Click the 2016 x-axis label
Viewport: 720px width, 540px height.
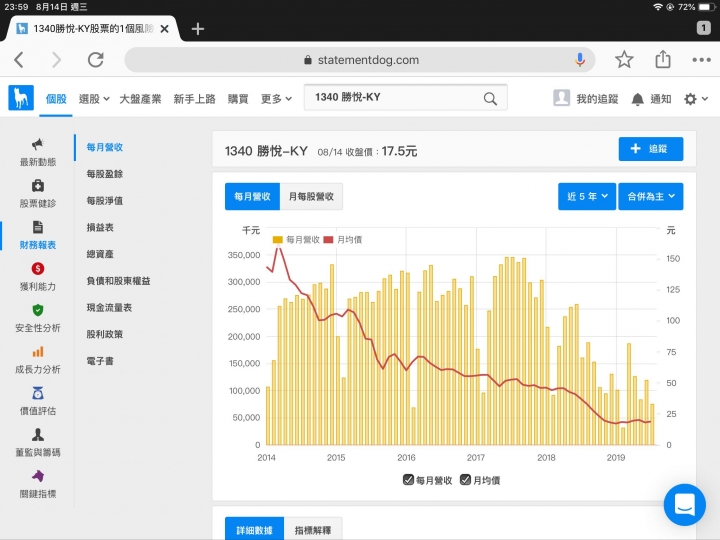pos(406,457)
